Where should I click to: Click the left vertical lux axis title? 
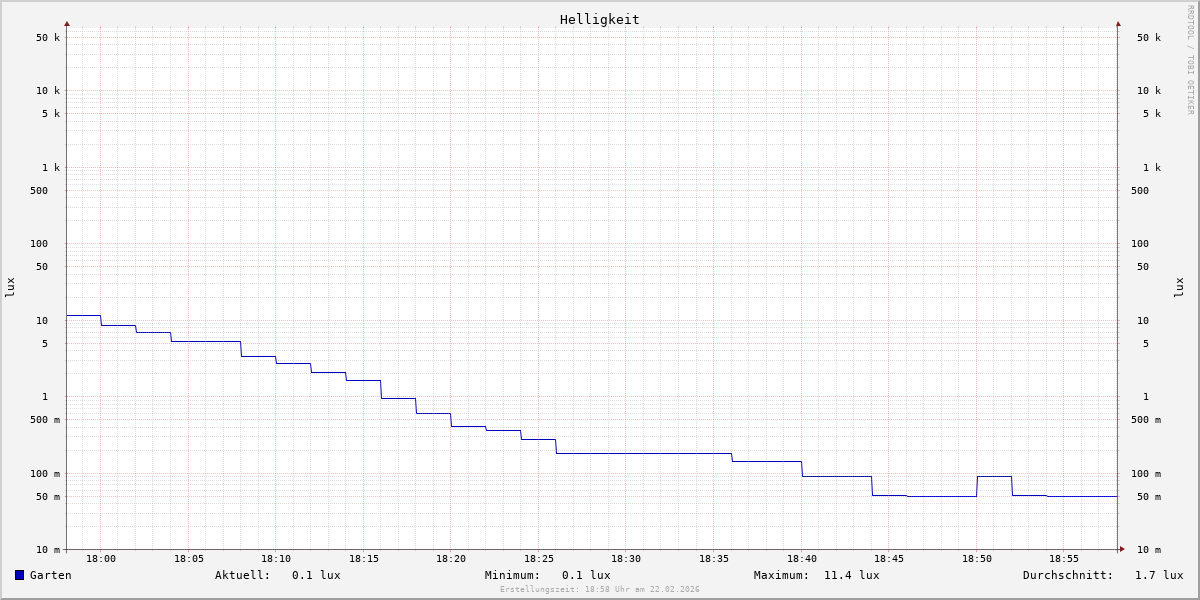point(10,287)
